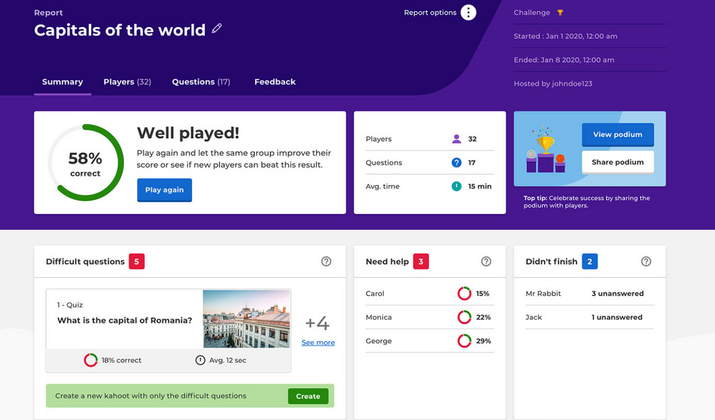Click the teal Avg. time clock icon
Image resolution: width=715 pixels, height=420 pixels.
coord(456,186)
